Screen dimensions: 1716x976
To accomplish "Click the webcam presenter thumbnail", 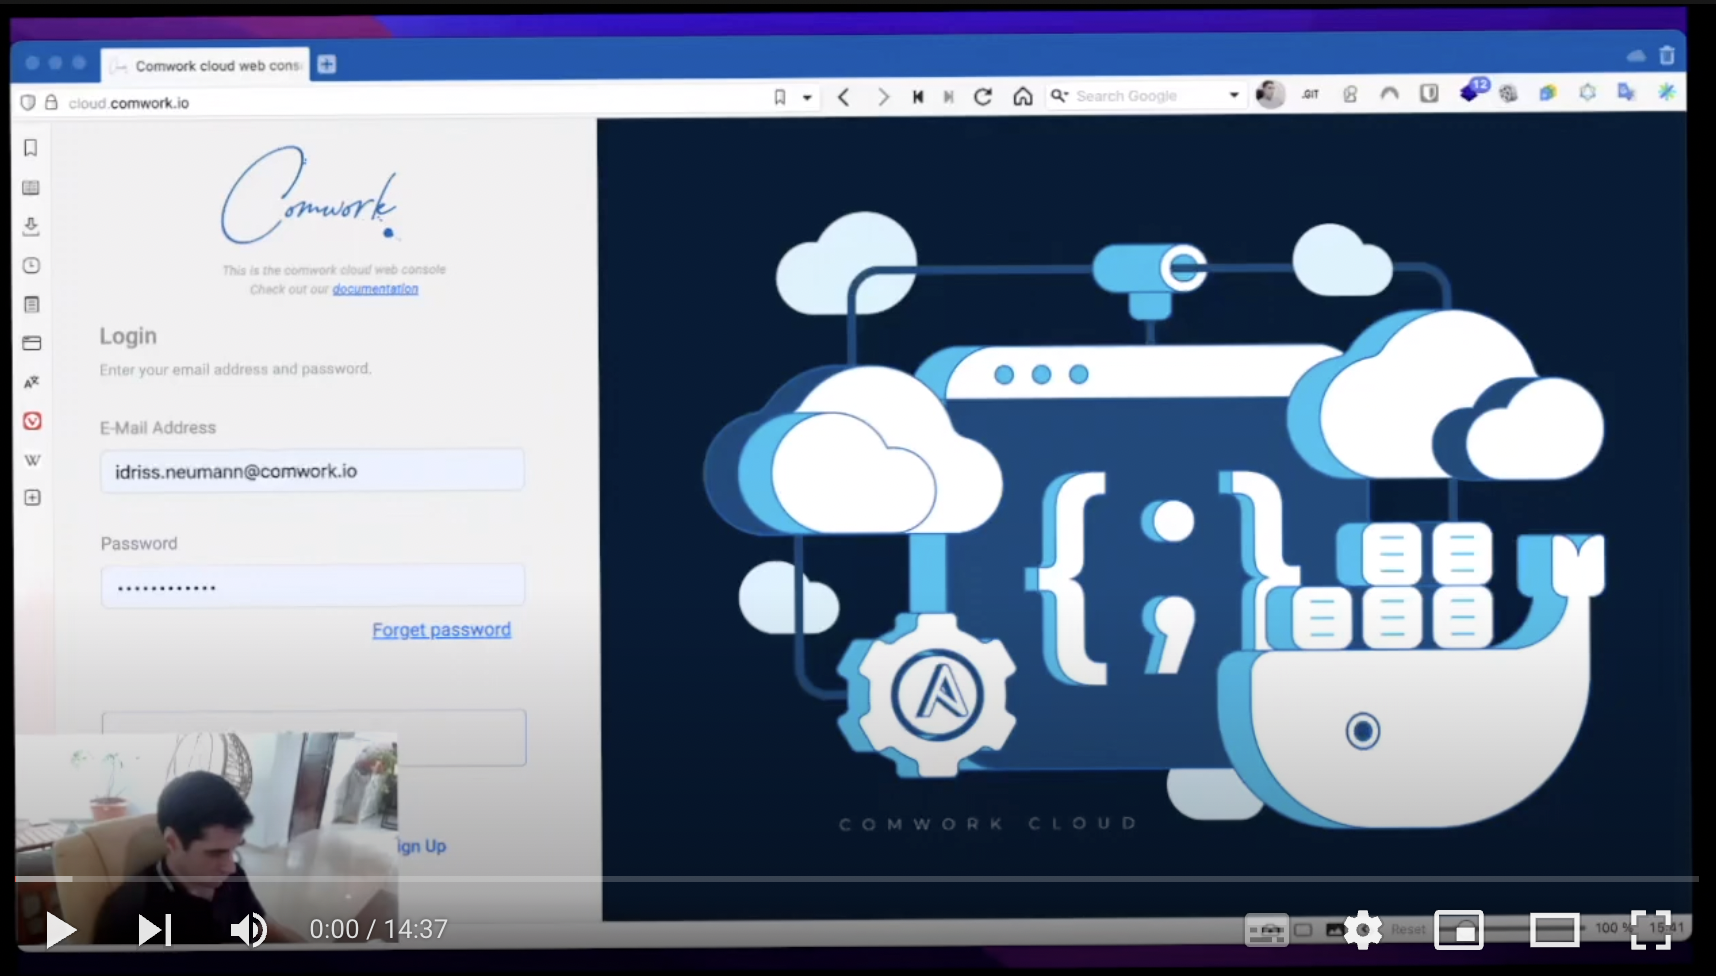I will (207, 838).
